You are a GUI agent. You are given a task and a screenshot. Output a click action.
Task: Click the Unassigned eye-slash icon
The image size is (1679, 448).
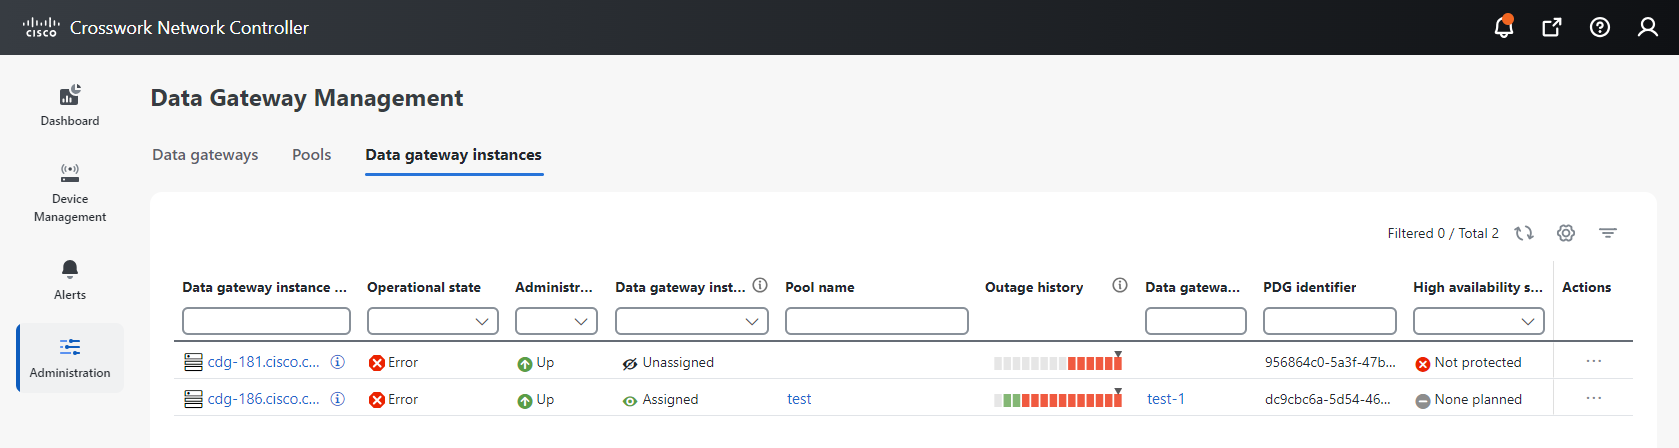tap(630, 364)
